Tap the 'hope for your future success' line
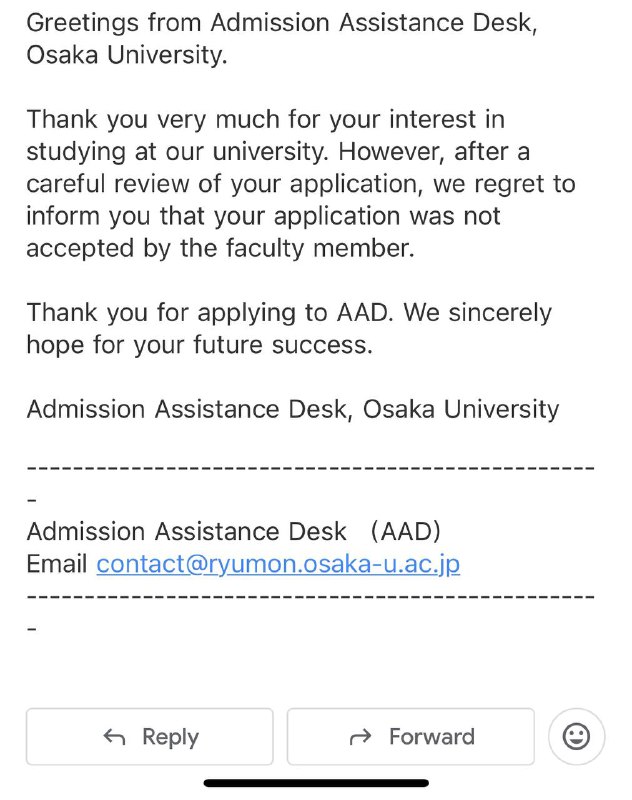This screenshot has height=800, width=632. (x=199, y=346)
